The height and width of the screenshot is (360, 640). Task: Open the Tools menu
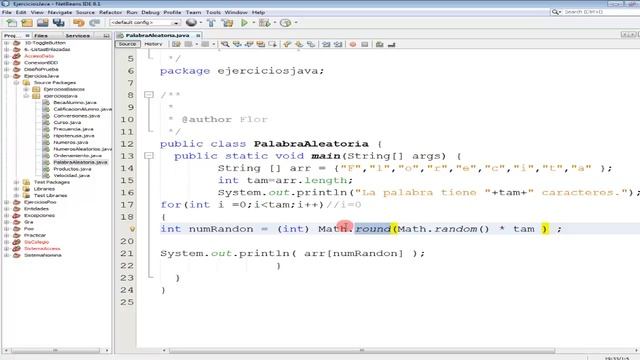[x=213, y=12]
